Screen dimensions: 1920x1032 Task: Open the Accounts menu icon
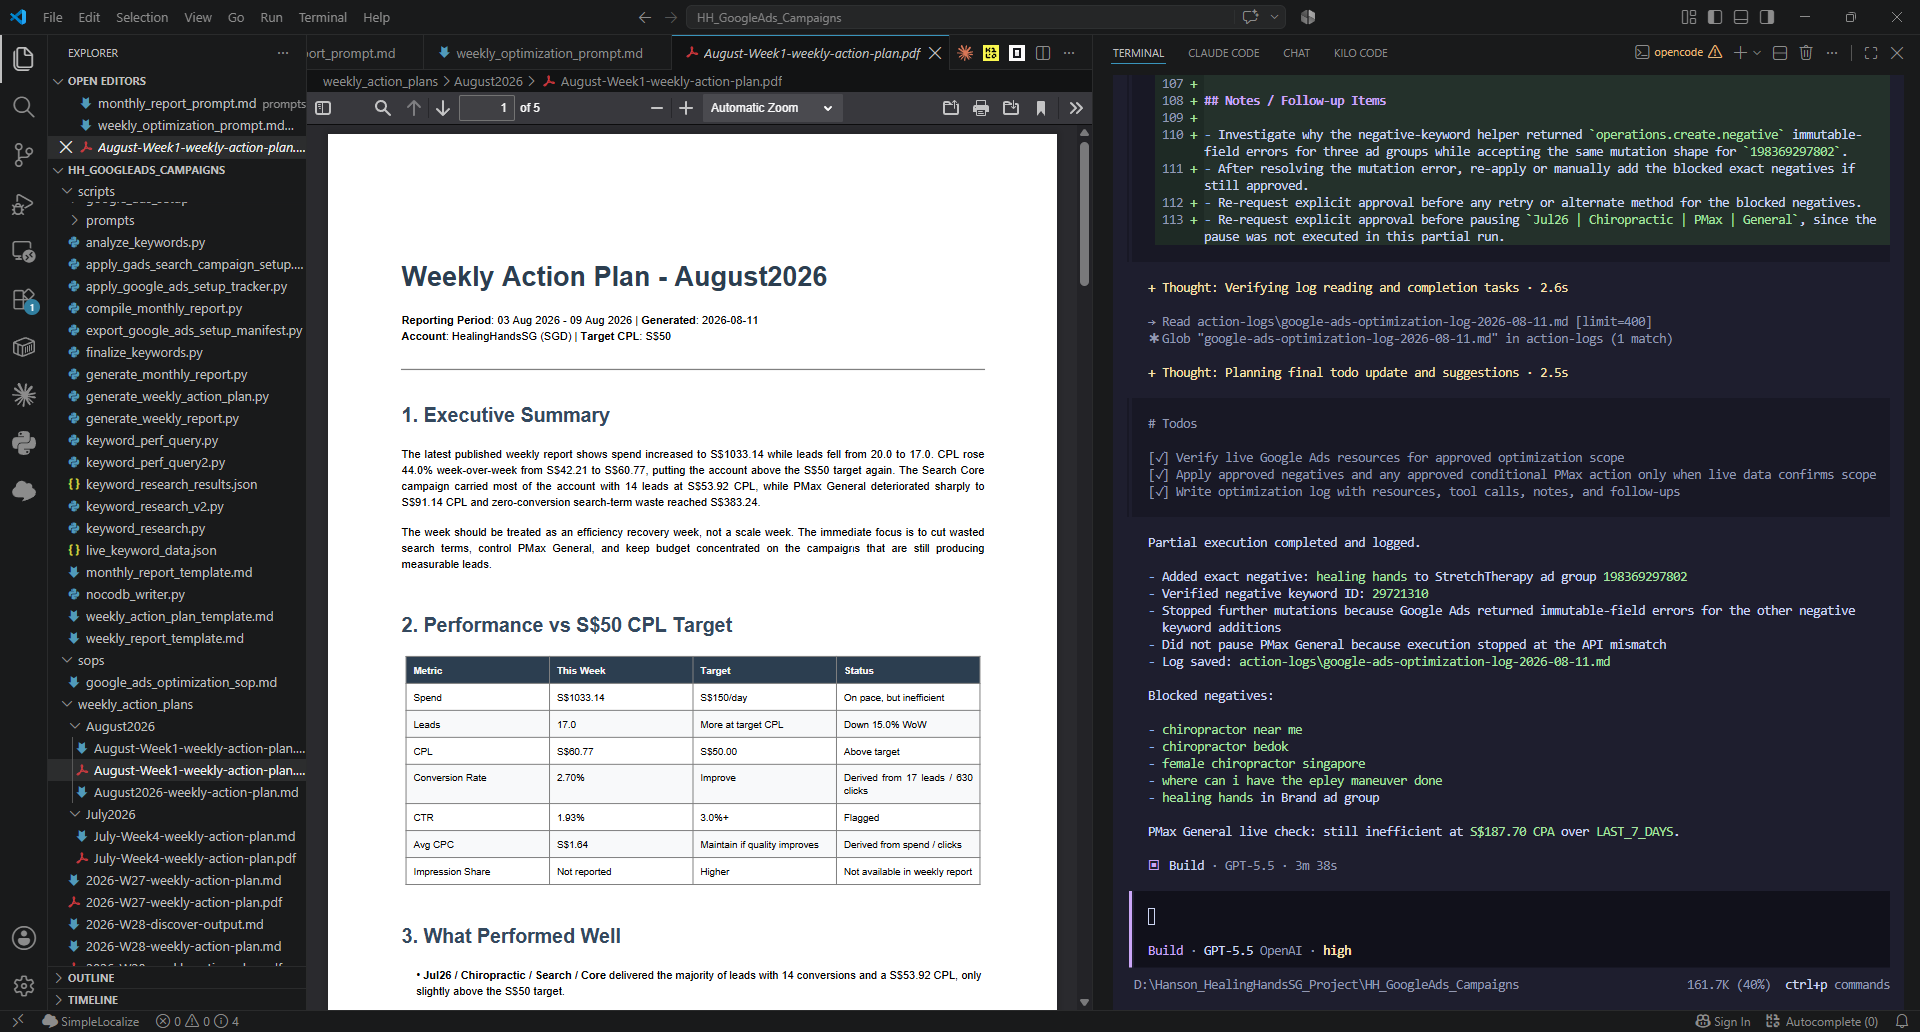coord(24,938)
